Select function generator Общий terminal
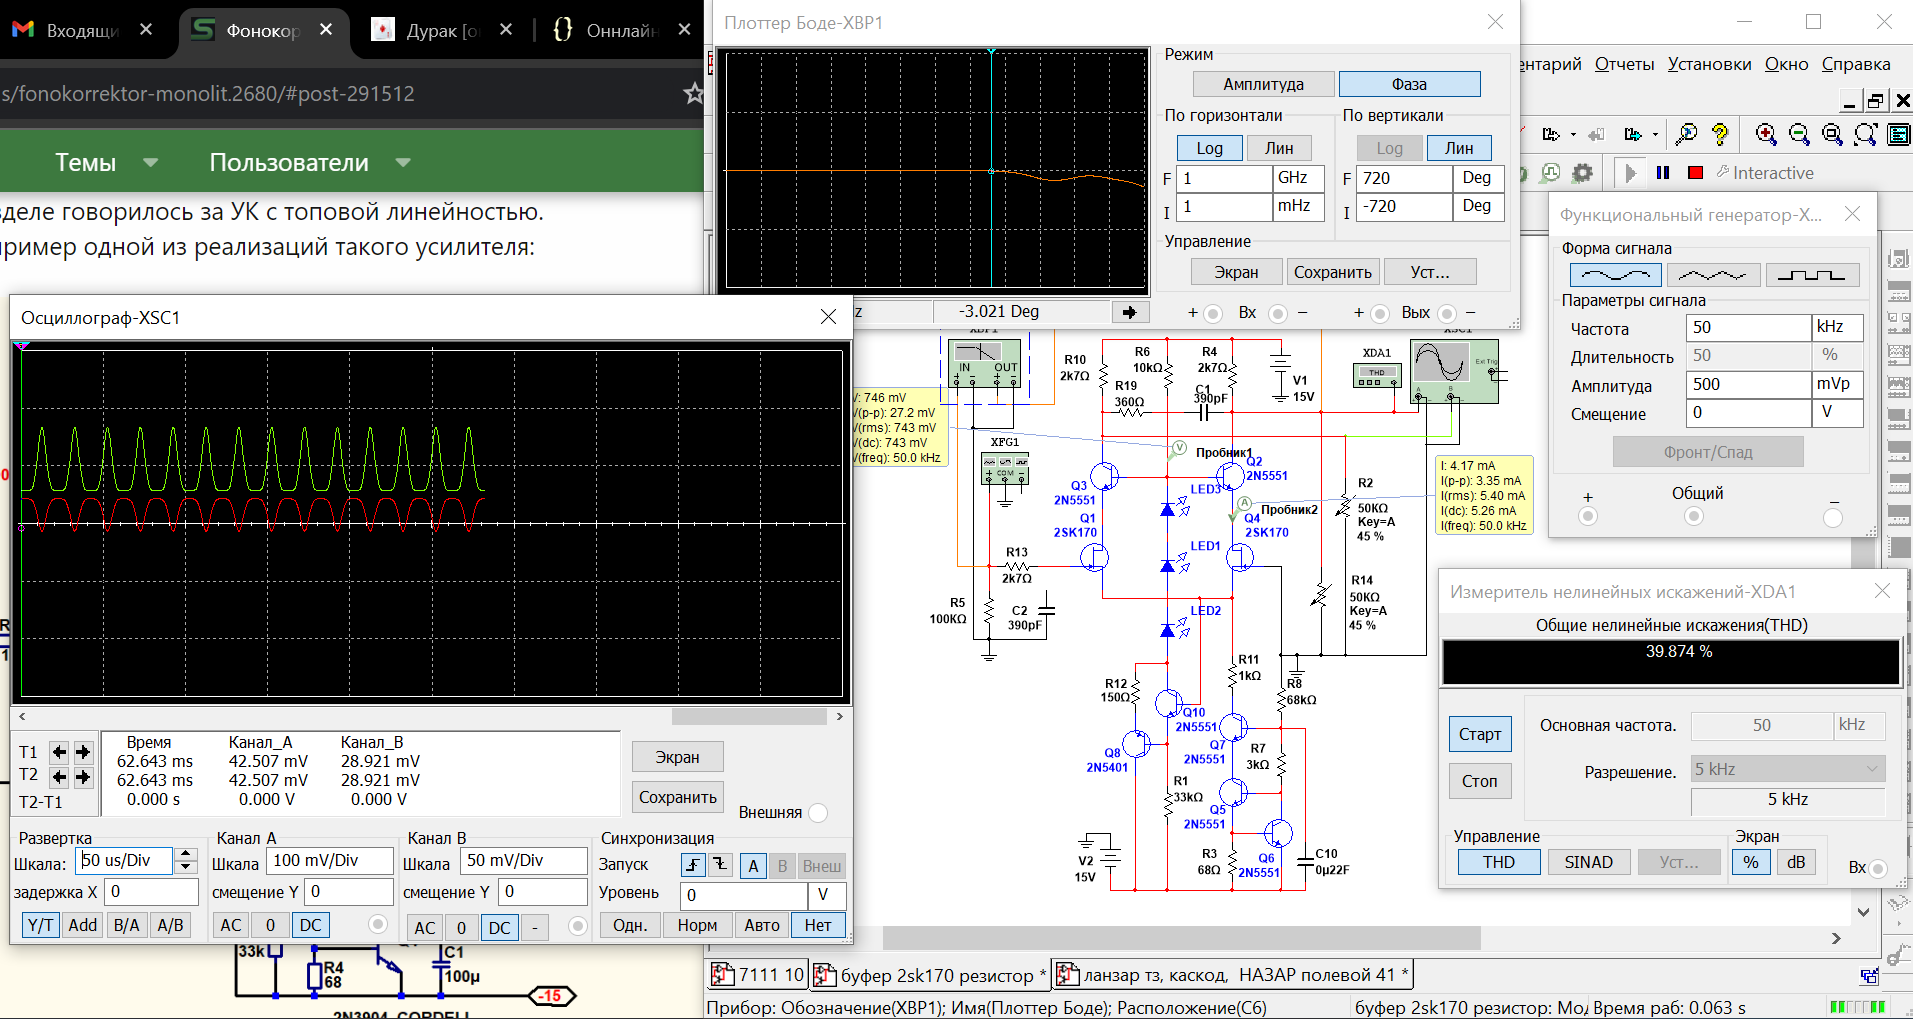Screen dimensions: 1913x1019 (1693, 517)
